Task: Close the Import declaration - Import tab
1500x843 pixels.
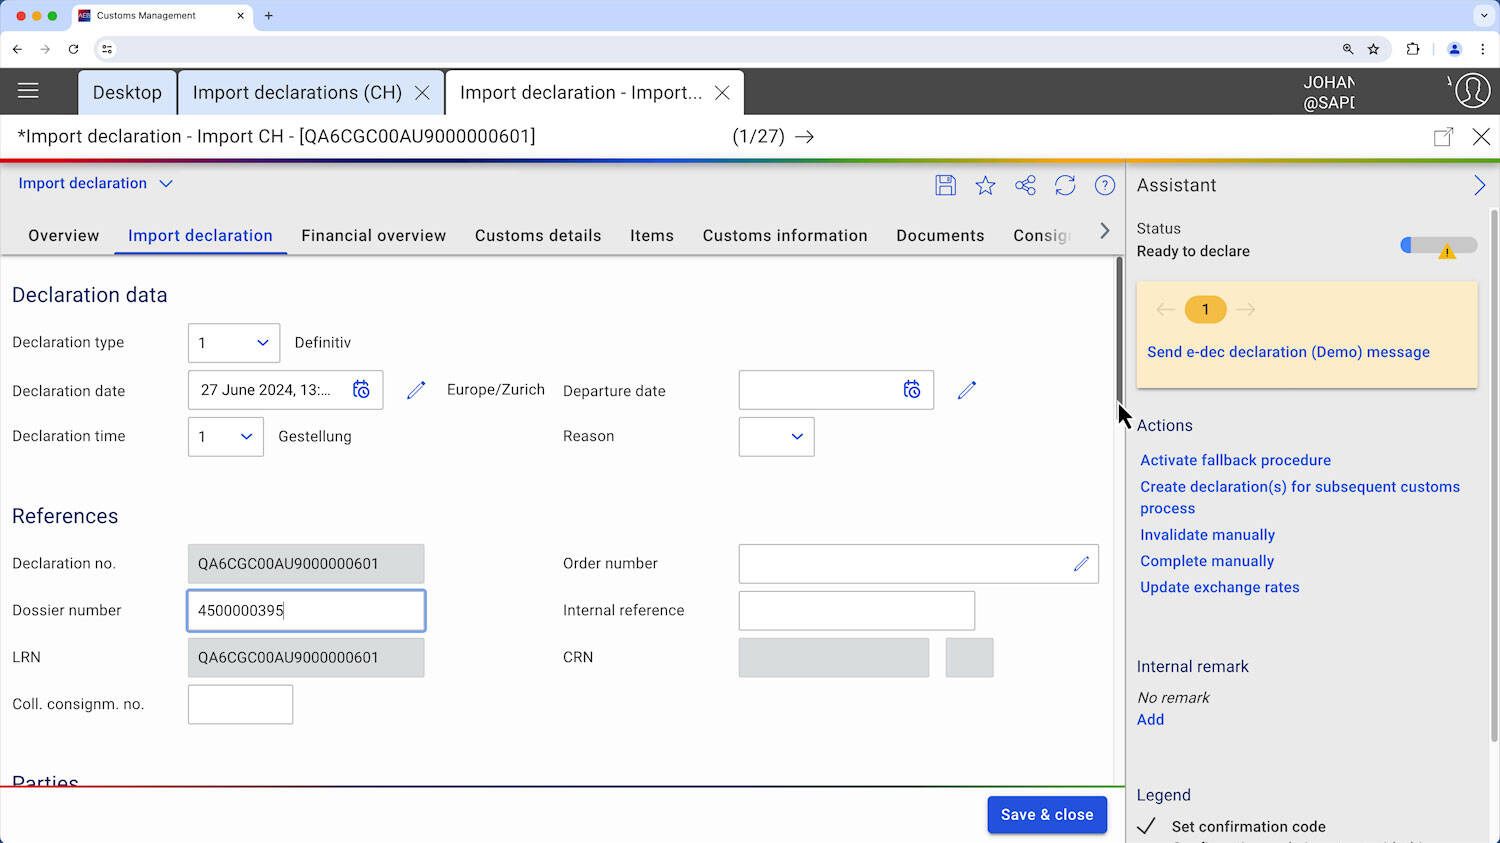Action: point(722,93)
